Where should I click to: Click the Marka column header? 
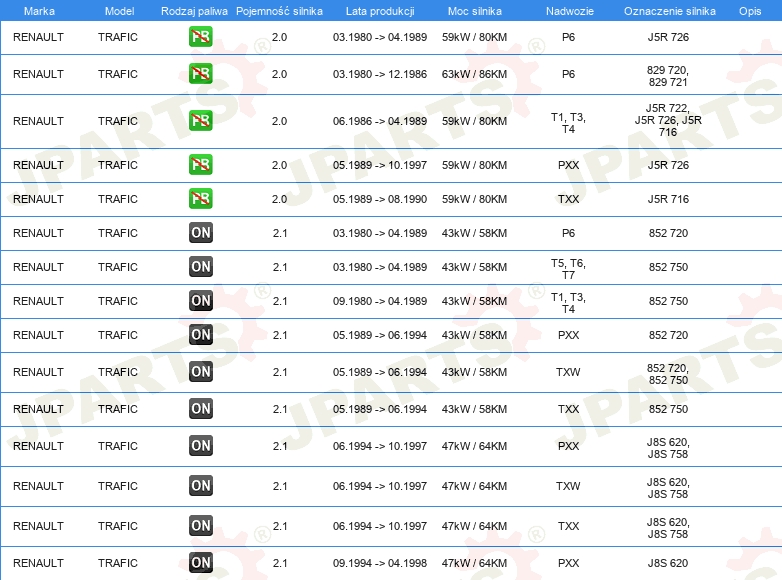39,11
